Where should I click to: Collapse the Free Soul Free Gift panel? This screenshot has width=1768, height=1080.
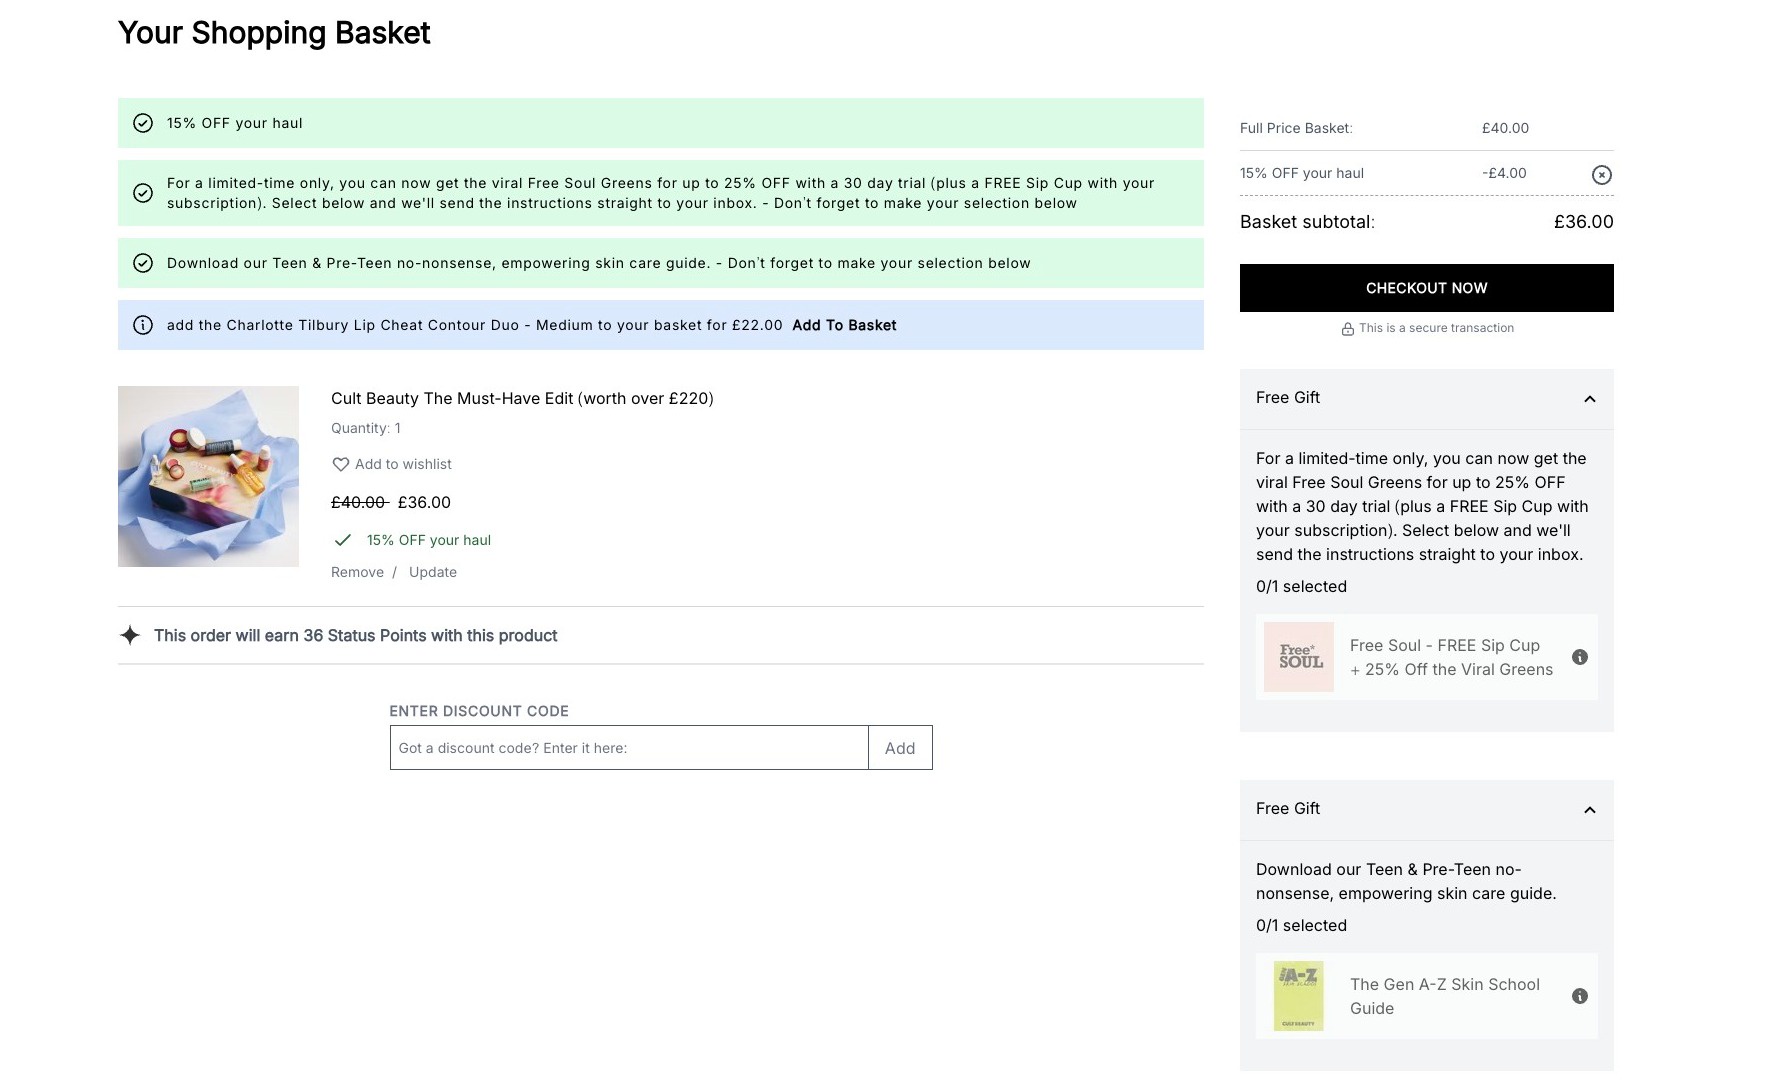point(1590,399)
